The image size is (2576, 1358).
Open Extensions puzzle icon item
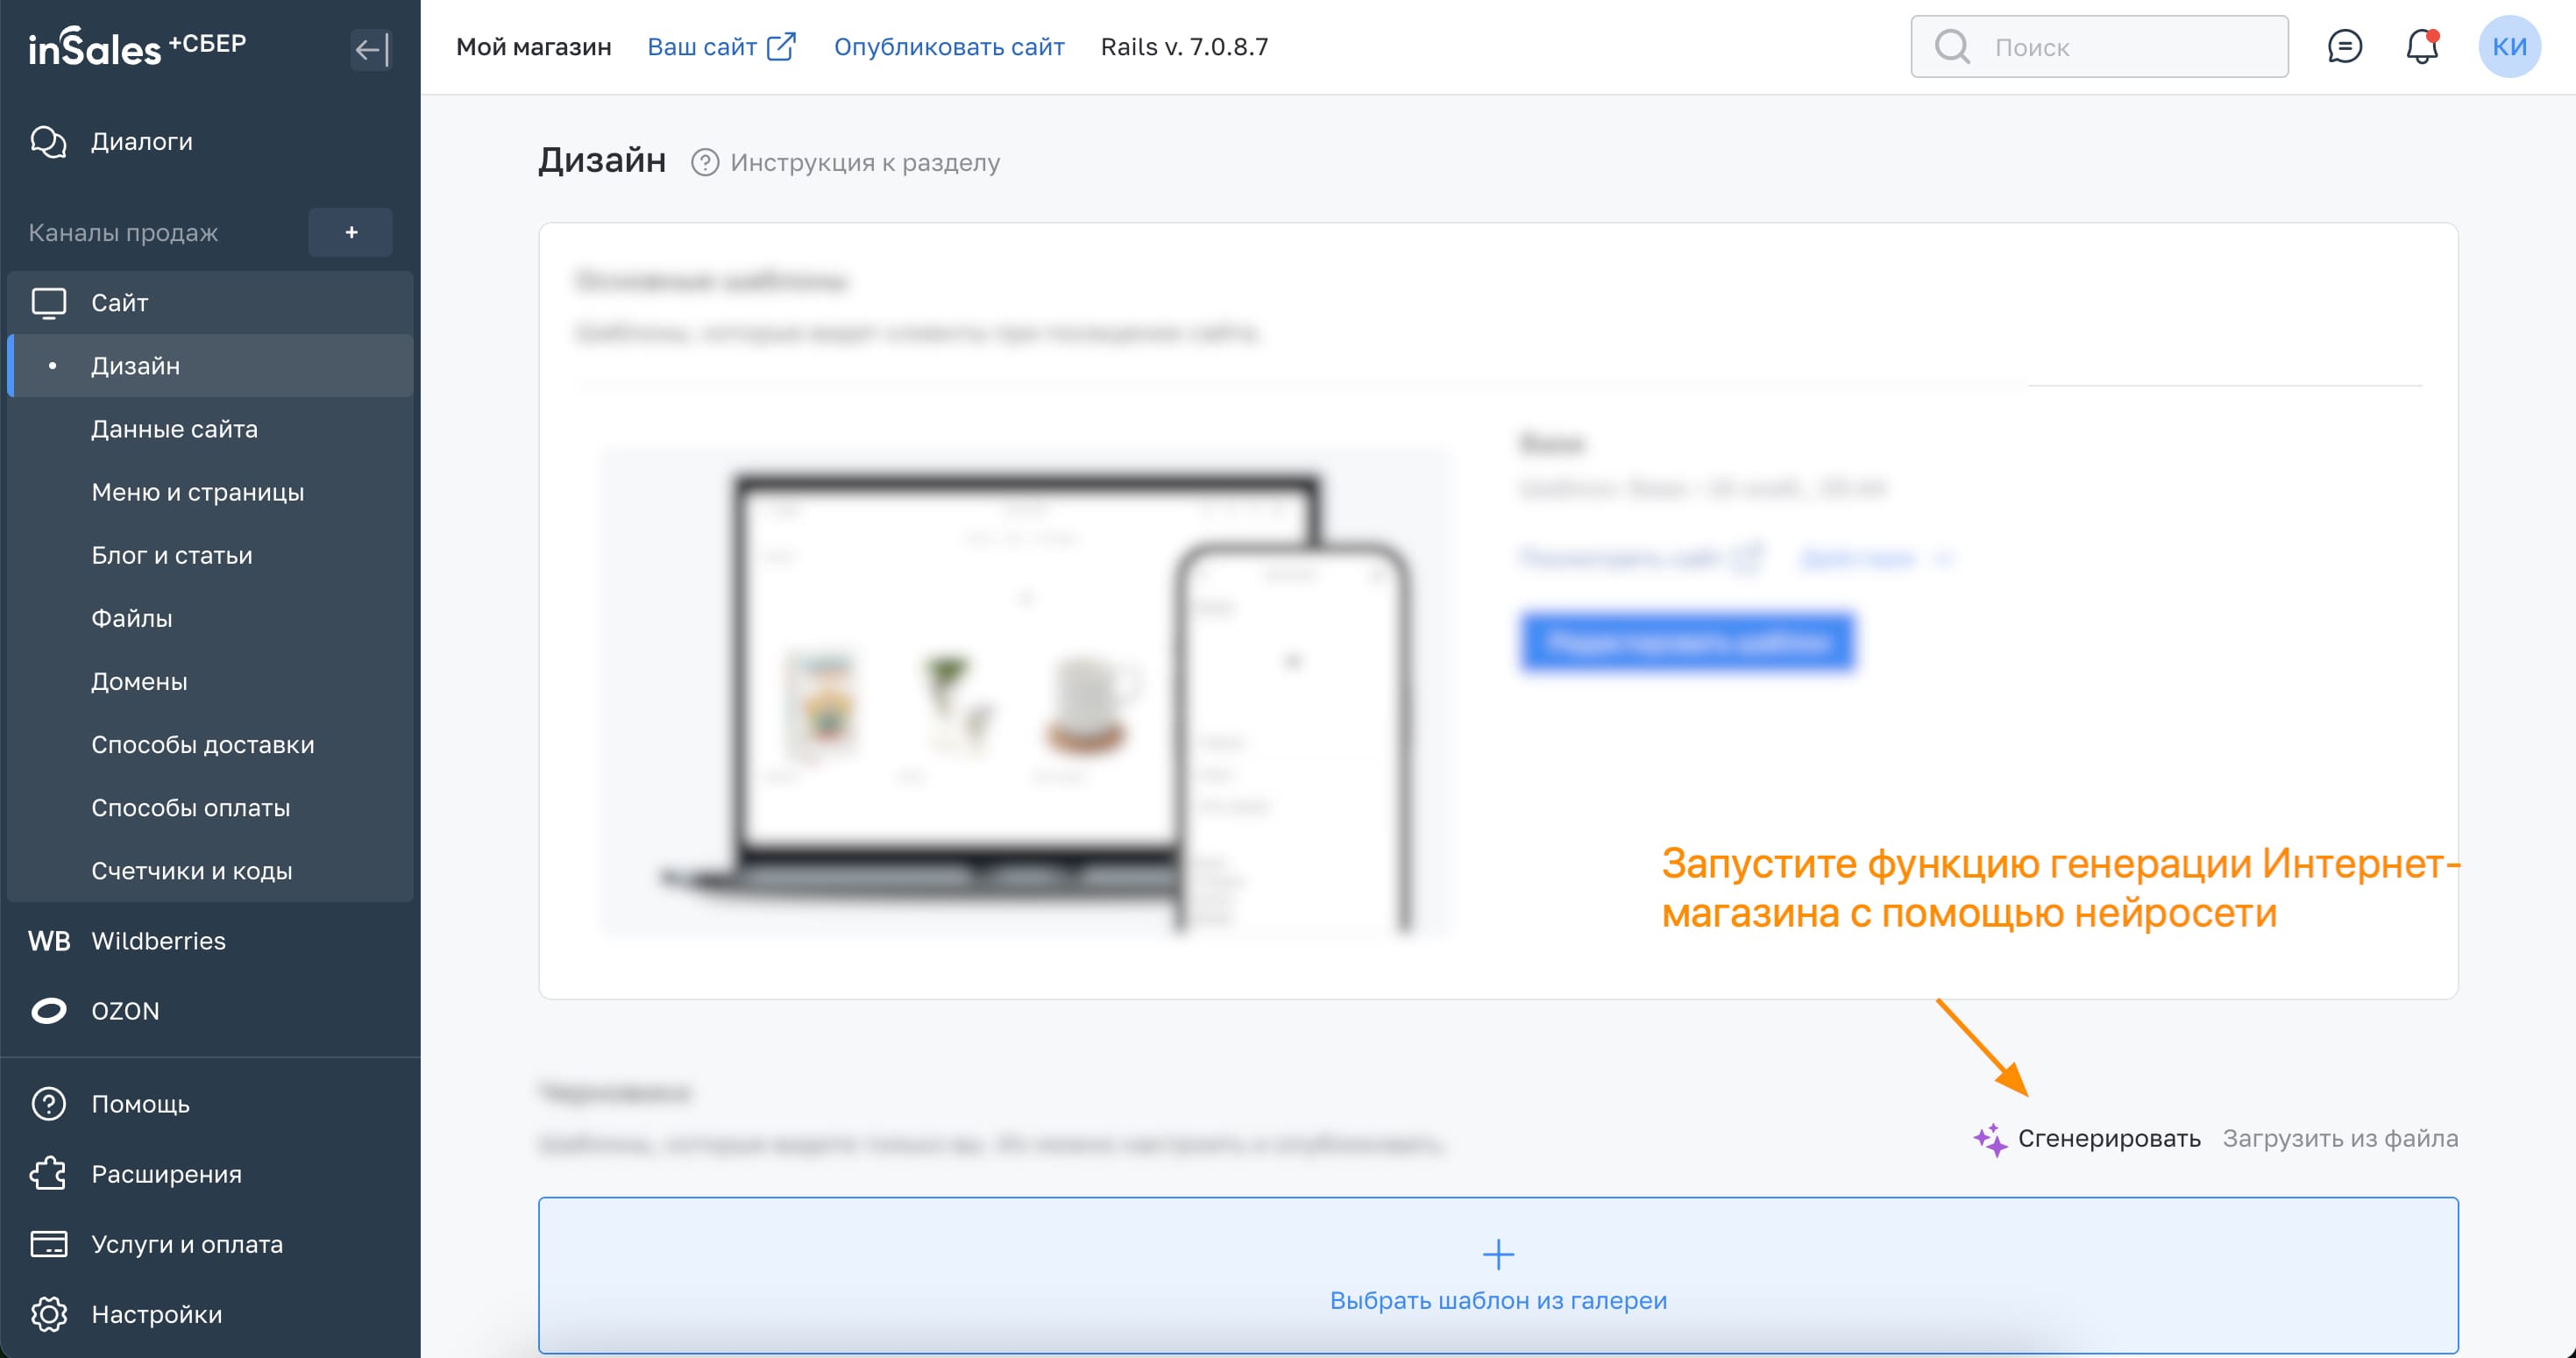pyautogui.click(x=48, y=1173)
